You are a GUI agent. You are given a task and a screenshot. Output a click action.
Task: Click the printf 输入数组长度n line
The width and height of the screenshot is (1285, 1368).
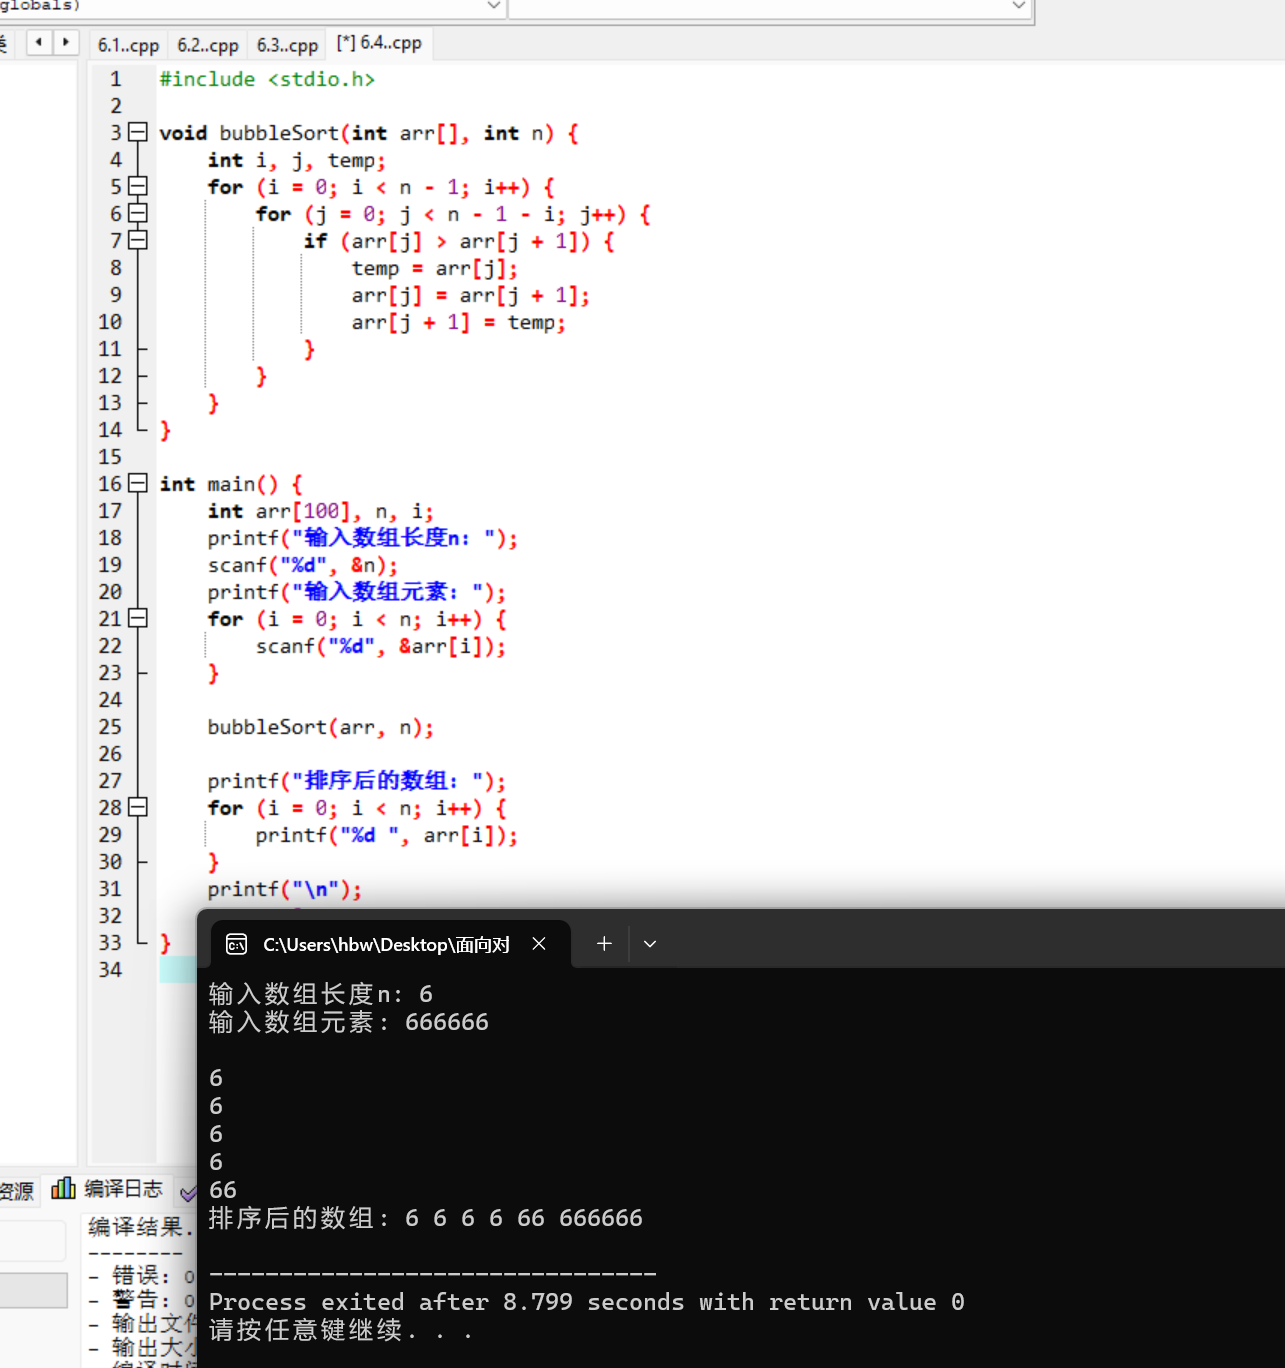363,538
